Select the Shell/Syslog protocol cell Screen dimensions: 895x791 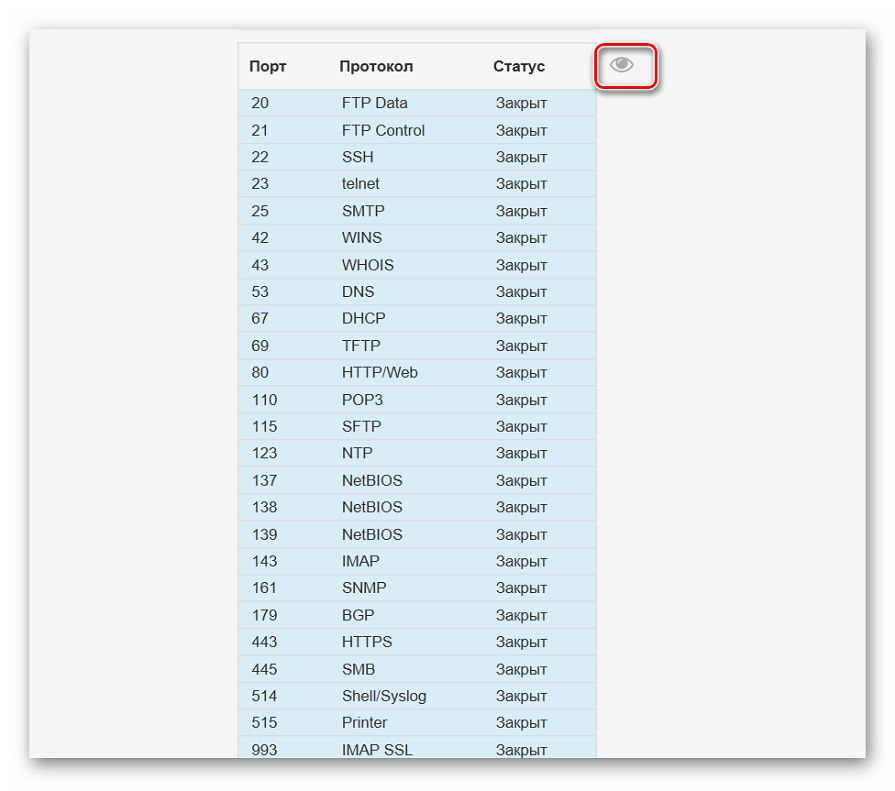[384, 696]
